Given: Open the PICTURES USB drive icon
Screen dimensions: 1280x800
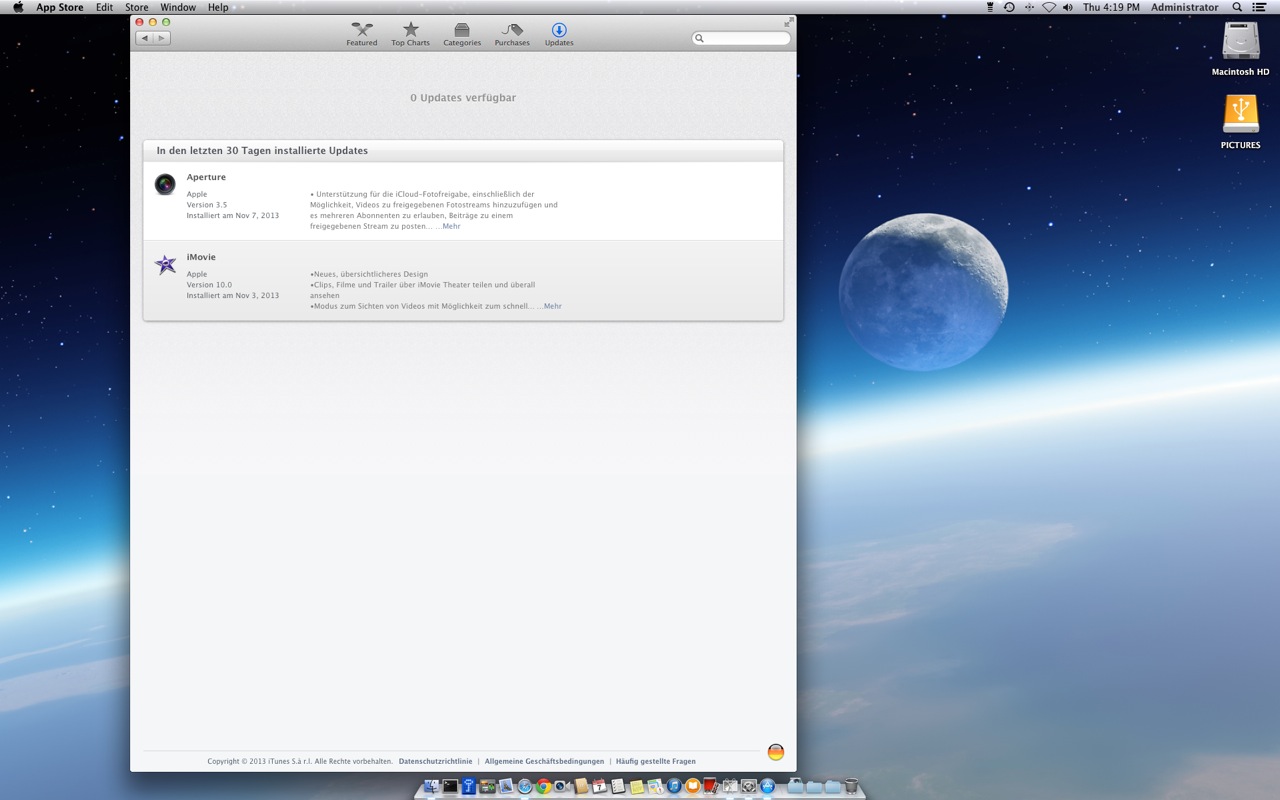Looking at the screenshot, I should point(1241,114).
